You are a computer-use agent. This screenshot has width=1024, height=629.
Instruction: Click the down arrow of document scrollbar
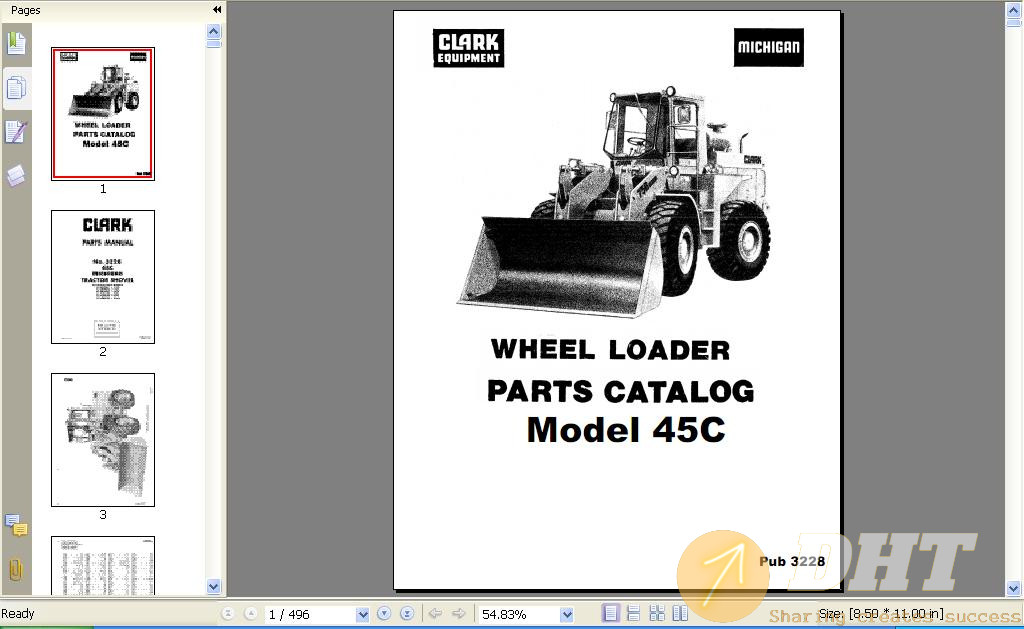click(x=1014, y=589)
